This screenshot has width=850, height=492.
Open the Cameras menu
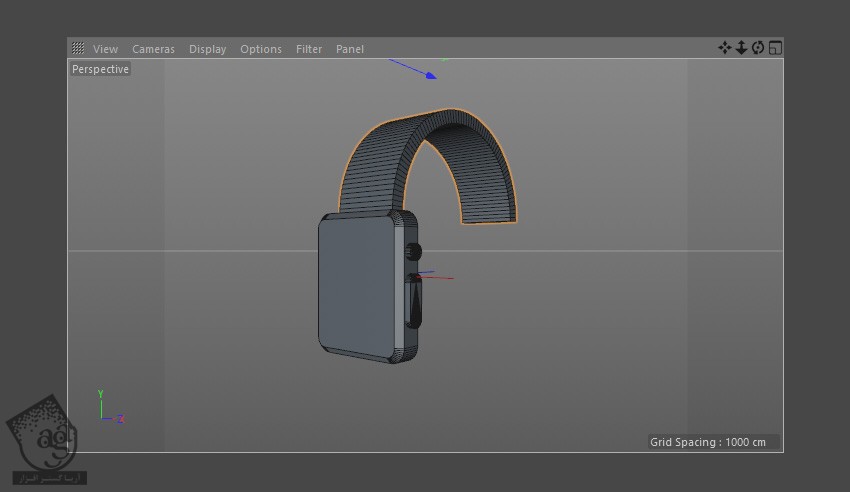(153, 49)
